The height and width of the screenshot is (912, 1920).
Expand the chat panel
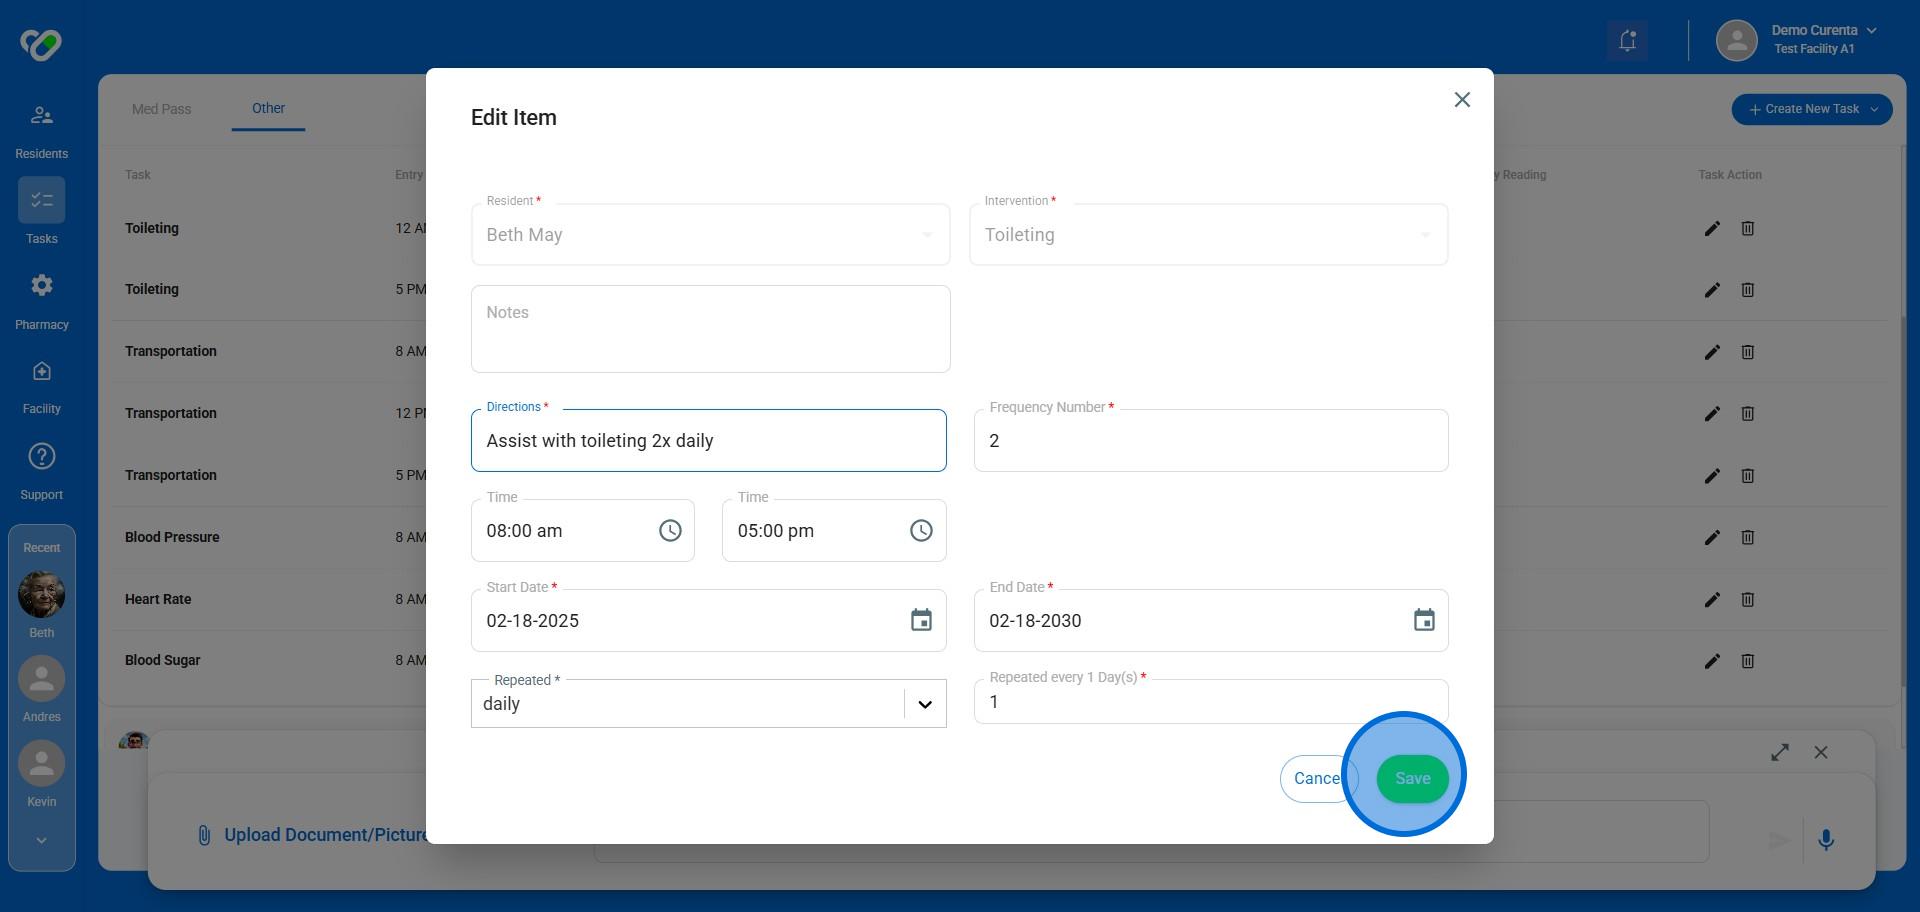coord(1779,752)
